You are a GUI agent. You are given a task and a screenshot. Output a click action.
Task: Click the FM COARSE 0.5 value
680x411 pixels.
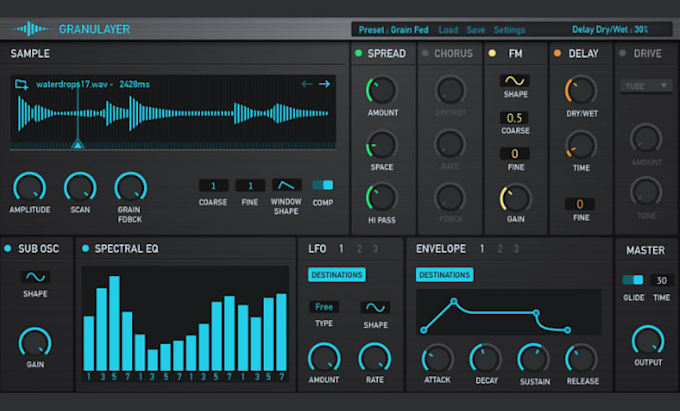pyautogui.click(x=514, y=118)
